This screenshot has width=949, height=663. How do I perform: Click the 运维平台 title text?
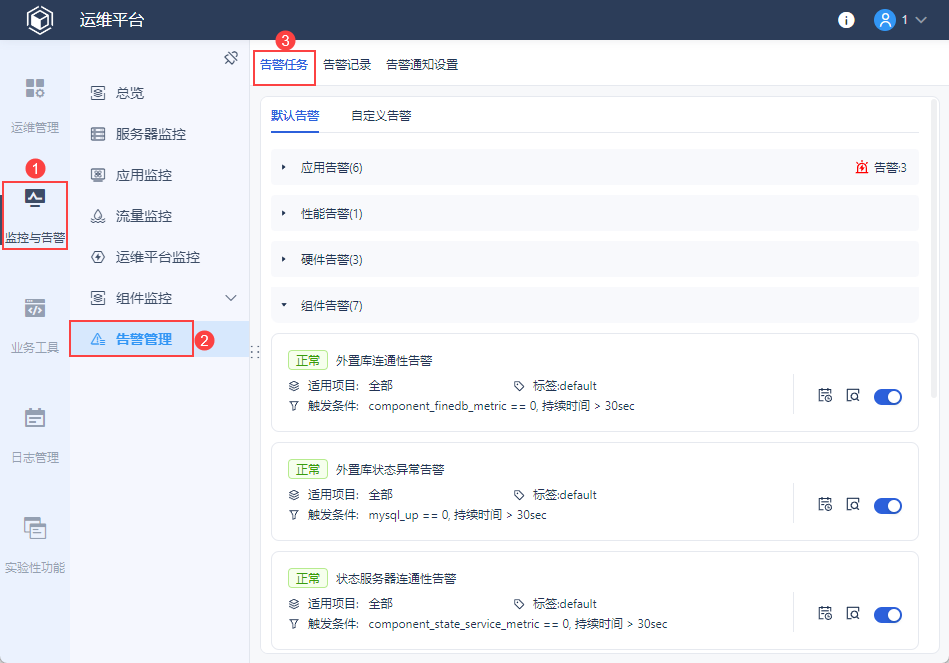112,20
